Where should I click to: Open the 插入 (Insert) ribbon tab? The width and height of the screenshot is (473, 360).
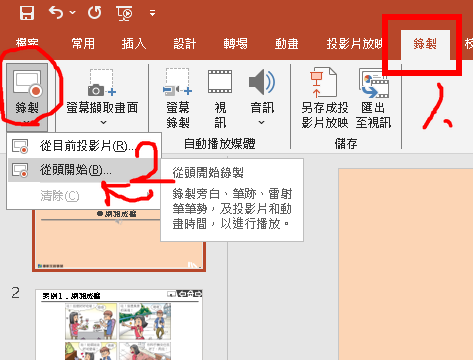134,43
